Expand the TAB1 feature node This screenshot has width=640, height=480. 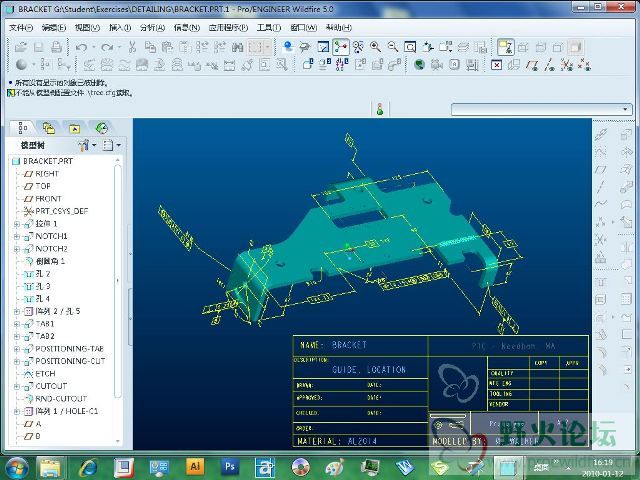[x=17, y=324]
